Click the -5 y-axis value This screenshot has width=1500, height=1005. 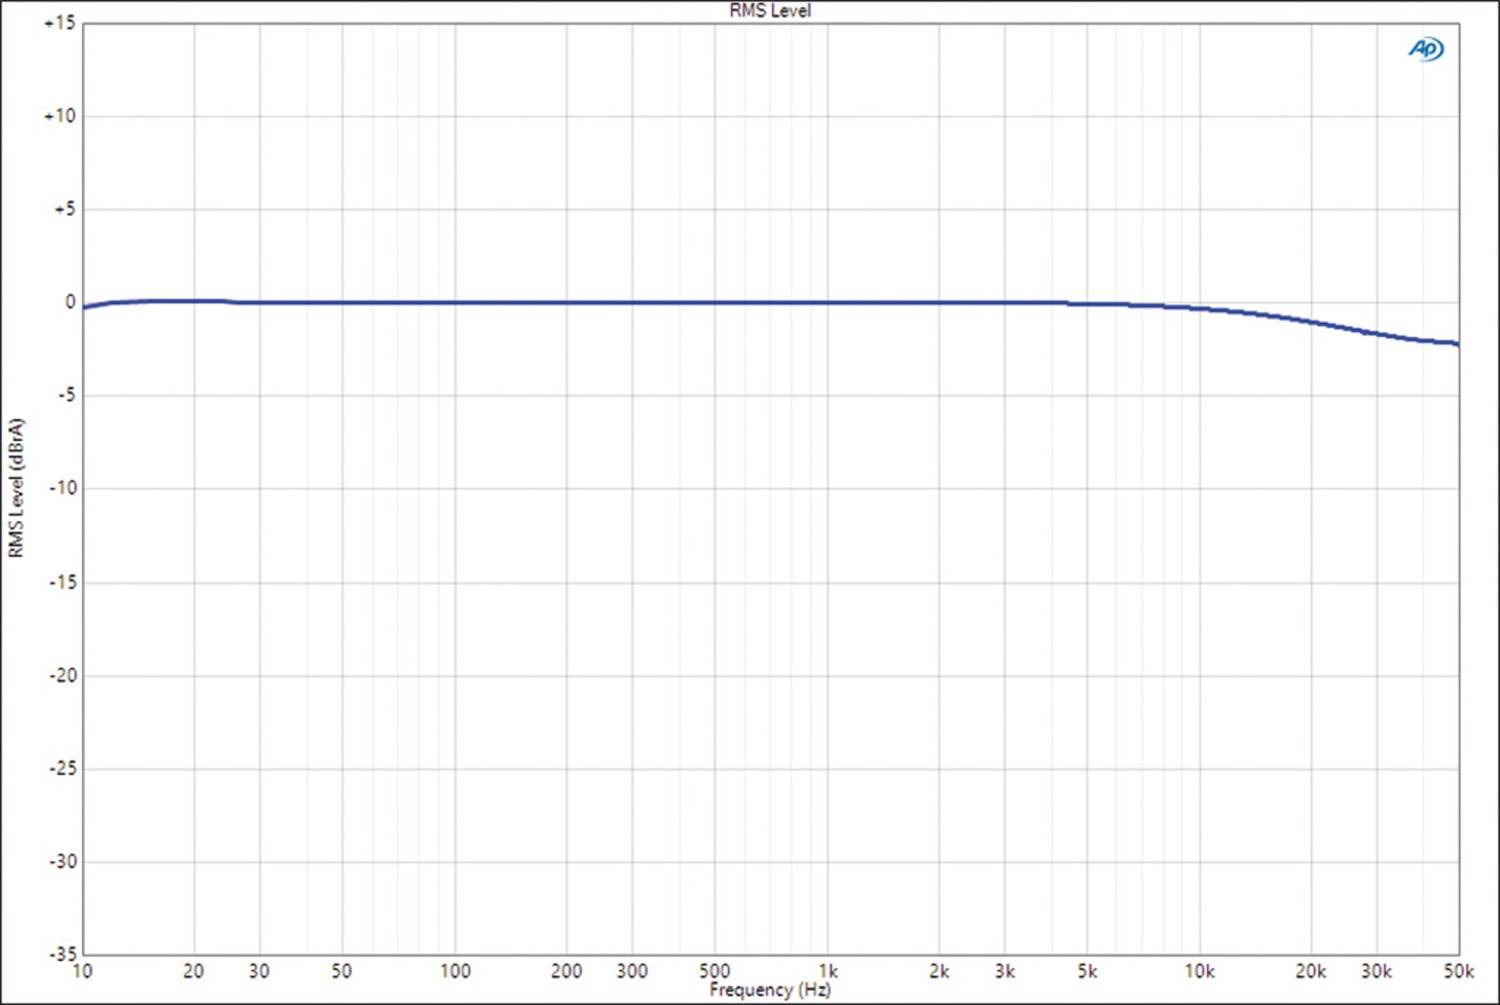click(65, 395)
